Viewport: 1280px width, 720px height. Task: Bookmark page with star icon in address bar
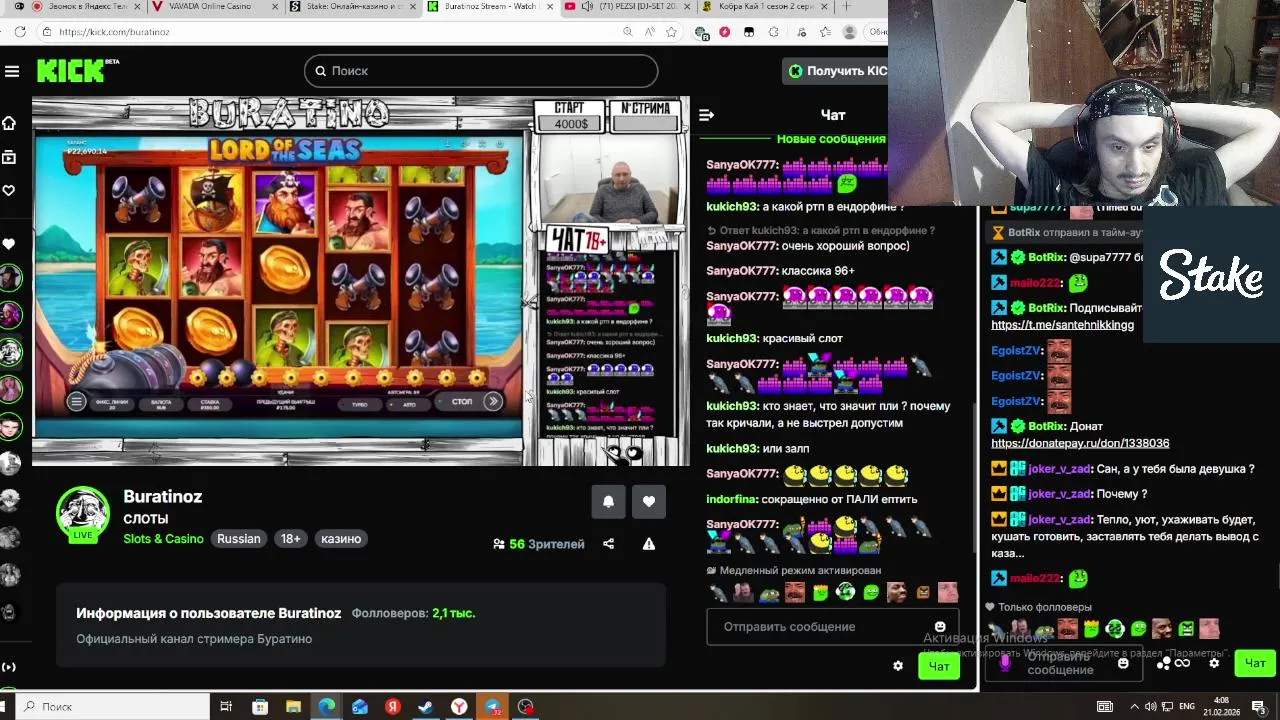[671, 32]
